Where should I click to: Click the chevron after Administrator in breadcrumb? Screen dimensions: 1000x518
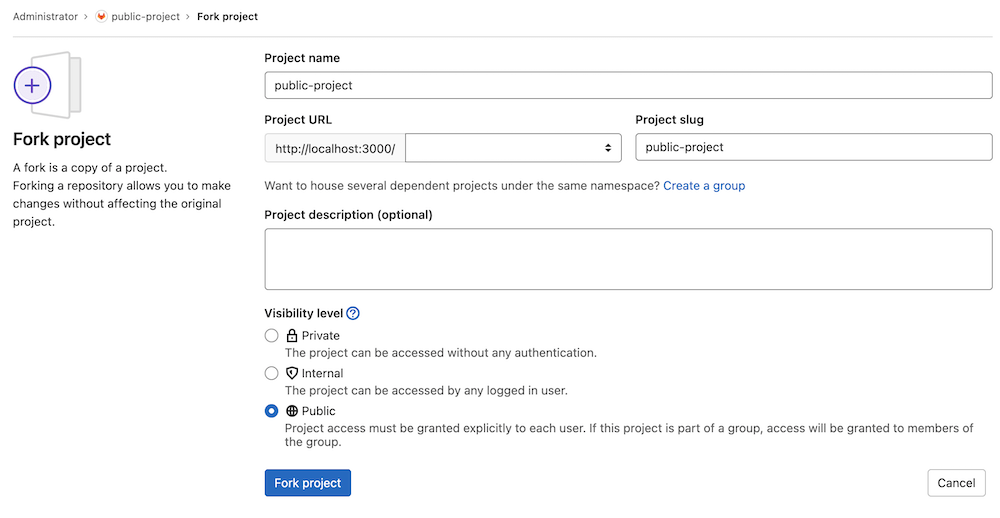[x=86, y=17]
